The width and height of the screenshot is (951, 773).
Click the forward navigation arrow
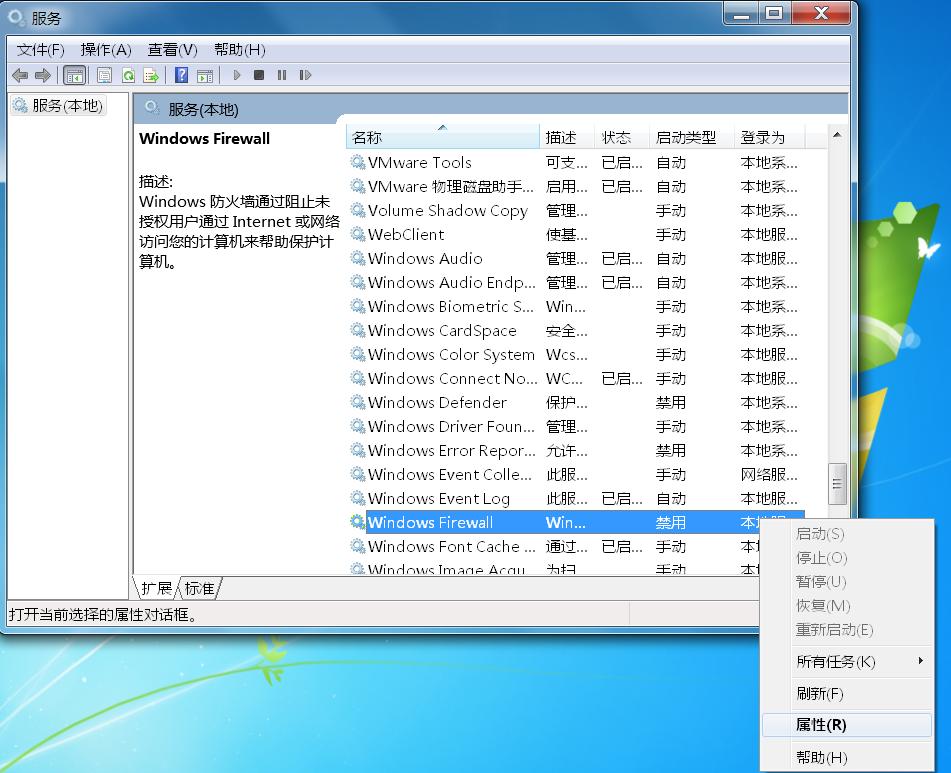pyautogui.click(x=44, y=75)
